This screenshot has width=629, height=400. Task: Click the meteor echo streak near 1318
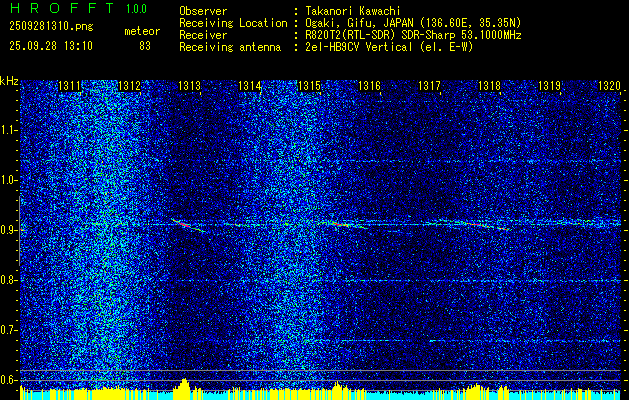pos(485,225)
